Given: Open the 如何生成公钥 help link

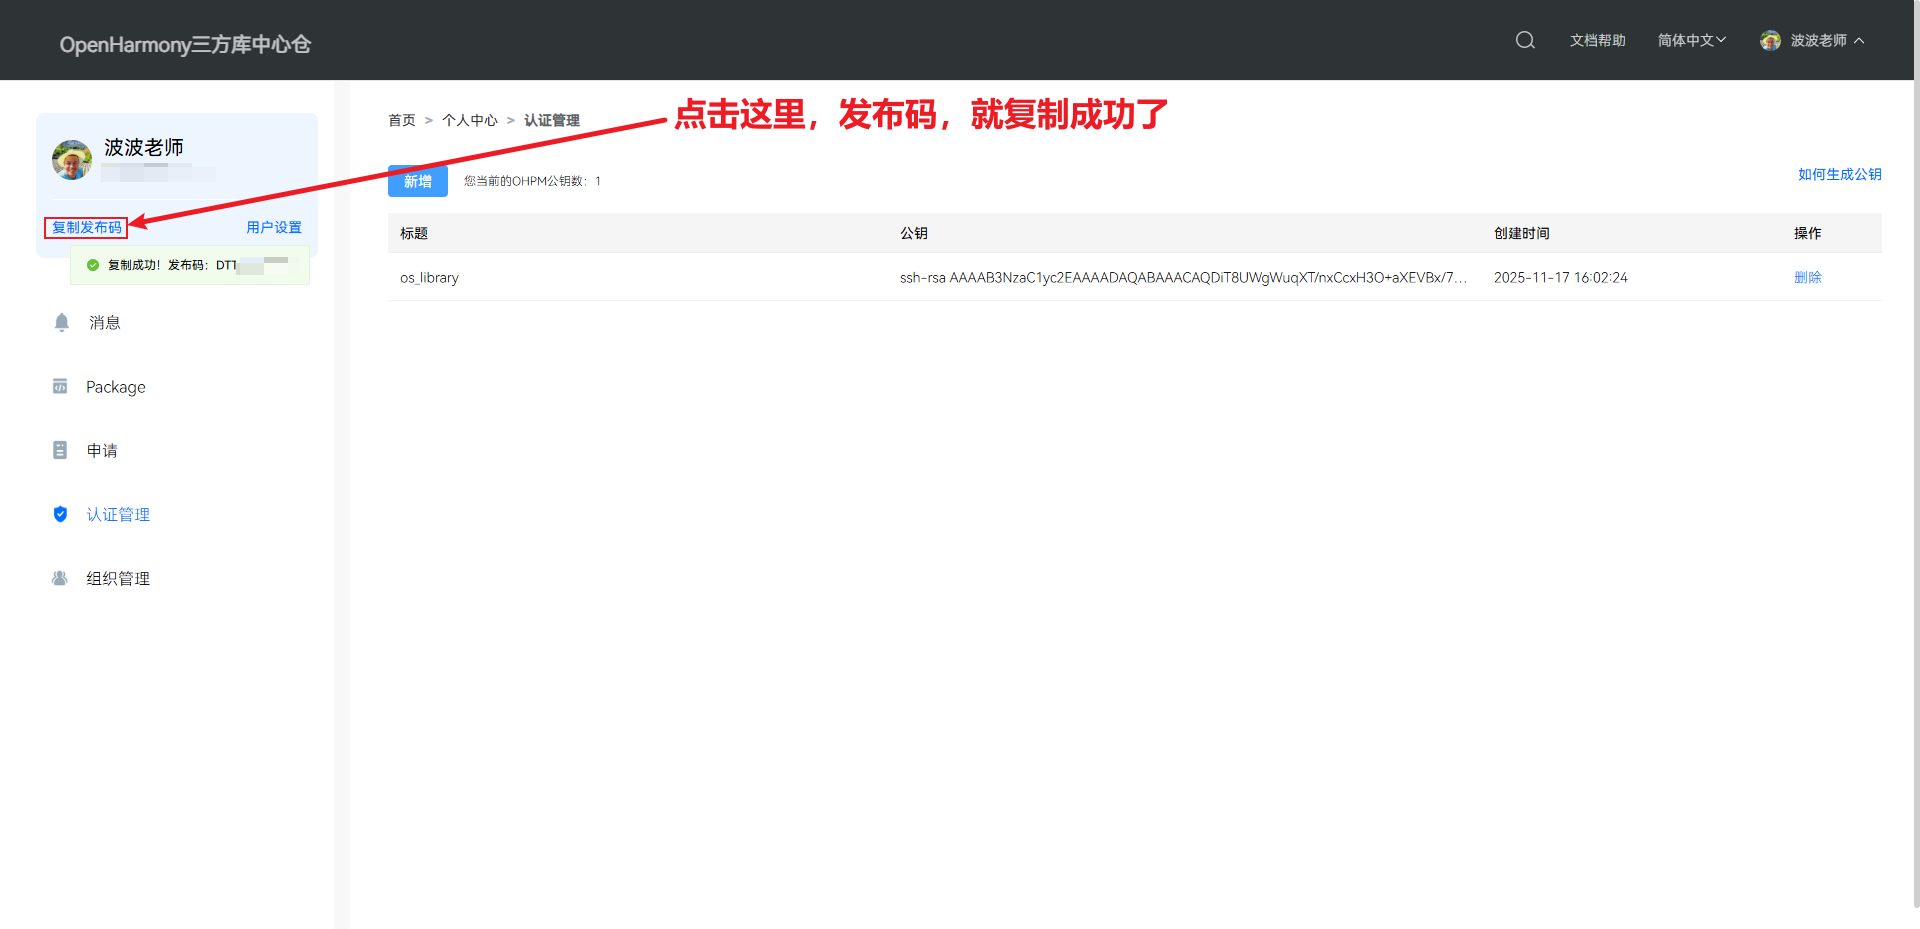Looking at the screenshot, I should pyautogui.click(x=1840, y=174).
